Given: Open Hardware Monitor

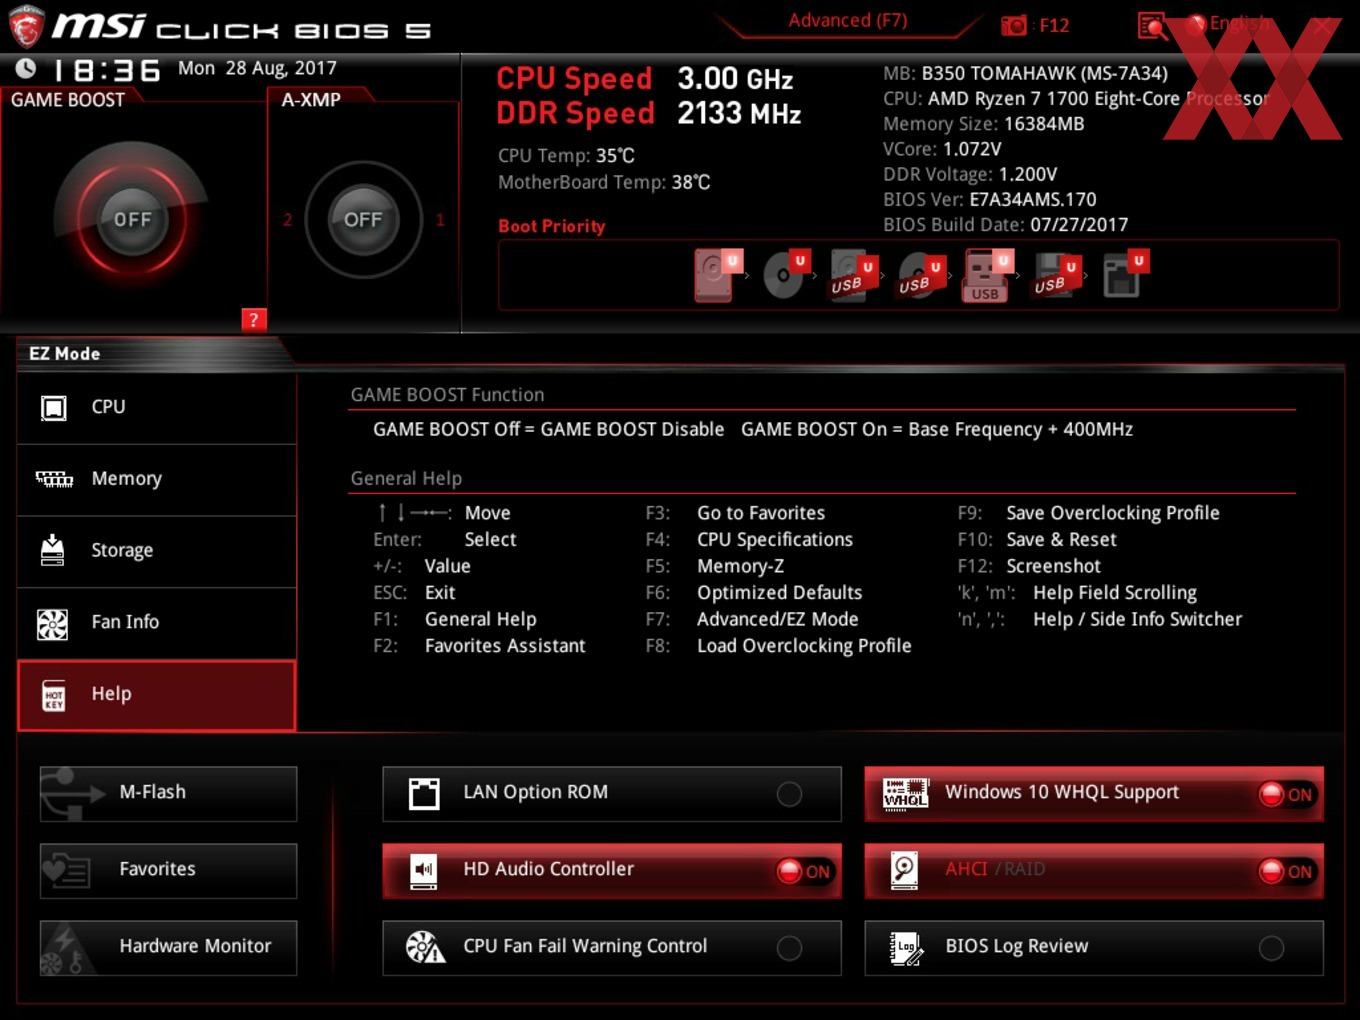Looking at the screenshot, I should (168, 947).
